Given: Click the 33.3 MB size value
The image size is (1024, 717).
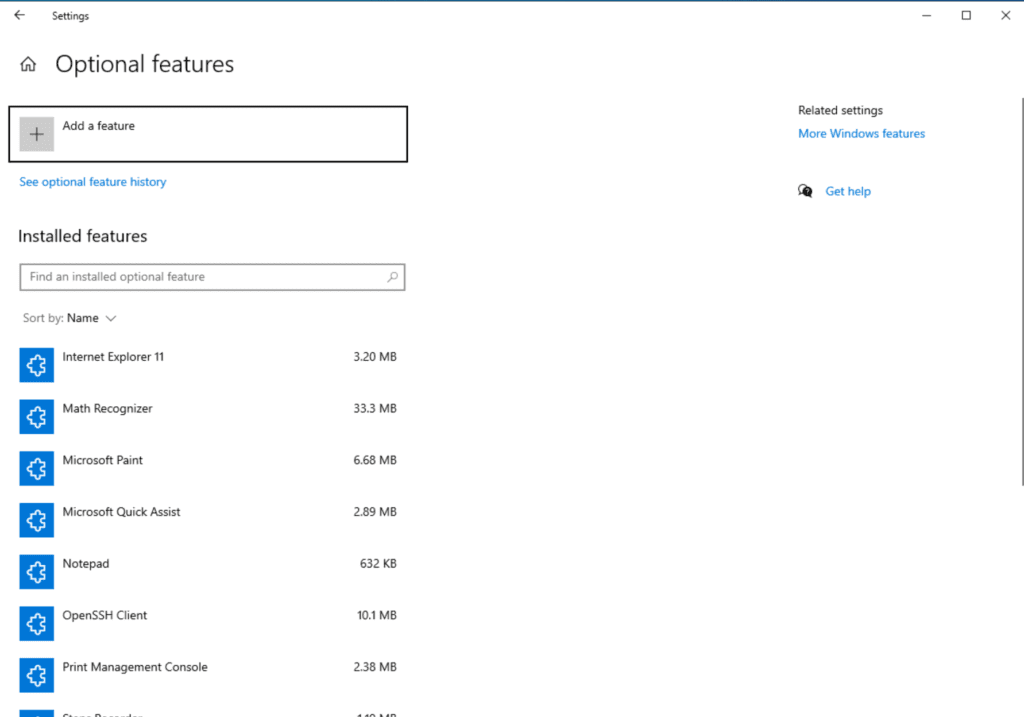Looking at the screenshot, I should point(375,408).
